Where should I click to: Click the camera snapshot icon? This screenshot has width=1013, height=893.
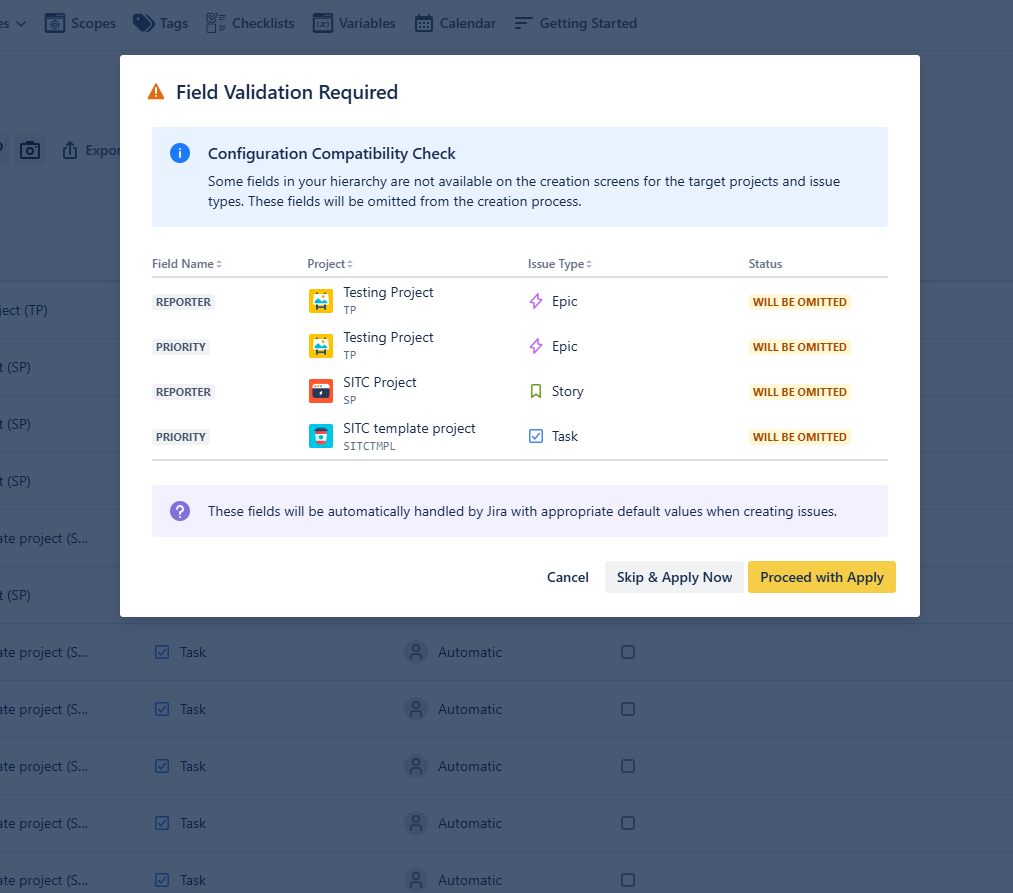(31, 150)
